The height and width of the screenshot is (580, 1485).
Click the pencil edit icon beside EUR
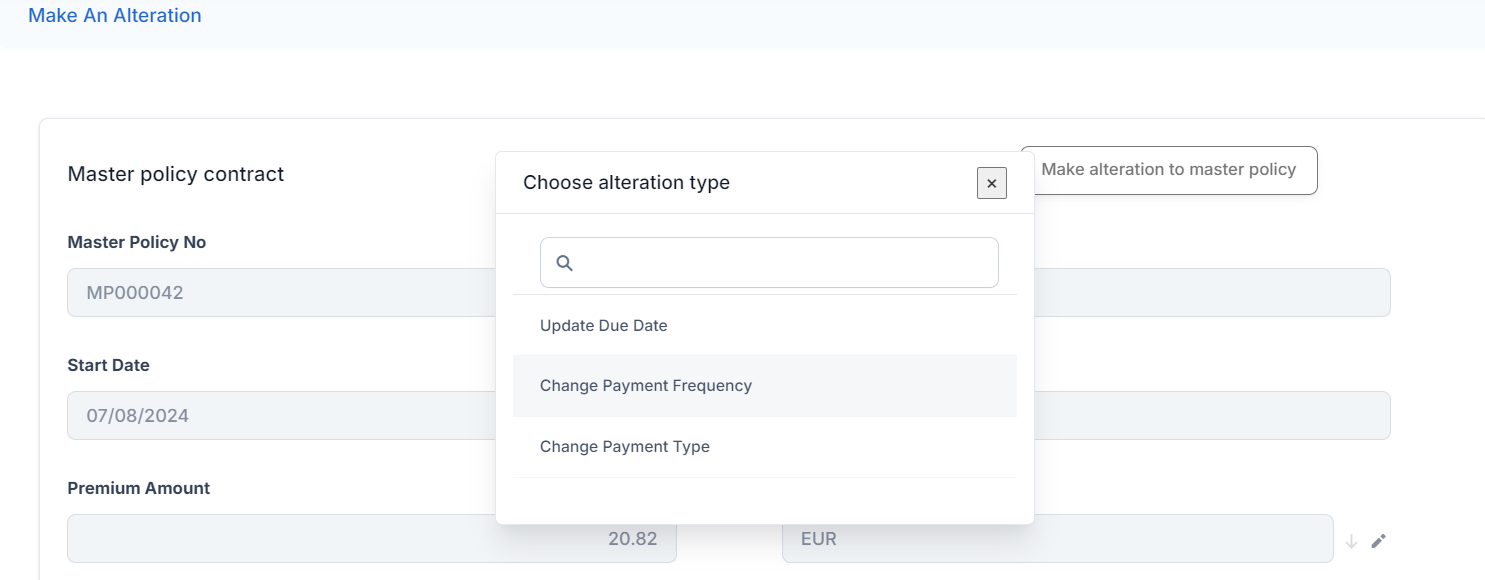[1379, 541]
